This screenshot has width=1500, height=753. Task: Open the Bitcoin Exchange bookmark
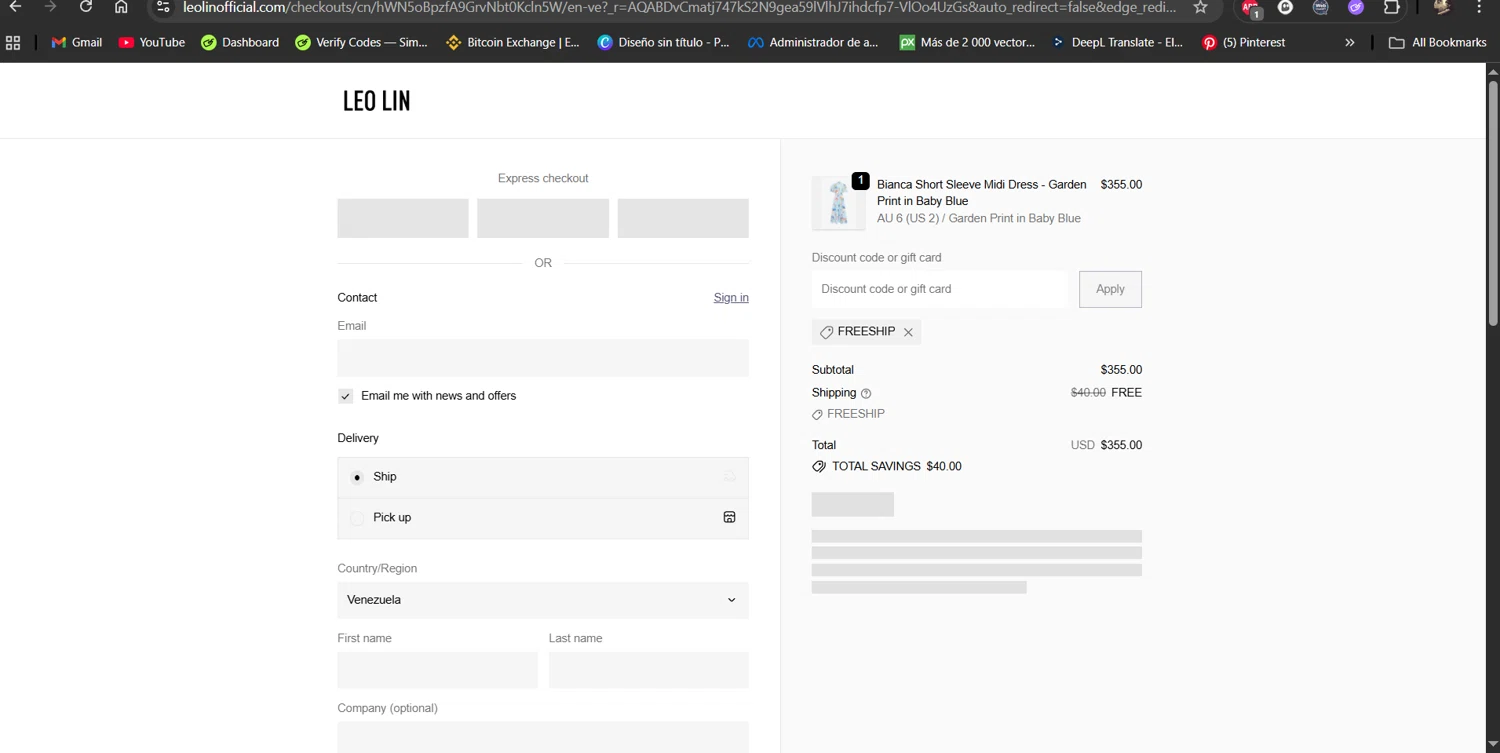pos(513,43)
